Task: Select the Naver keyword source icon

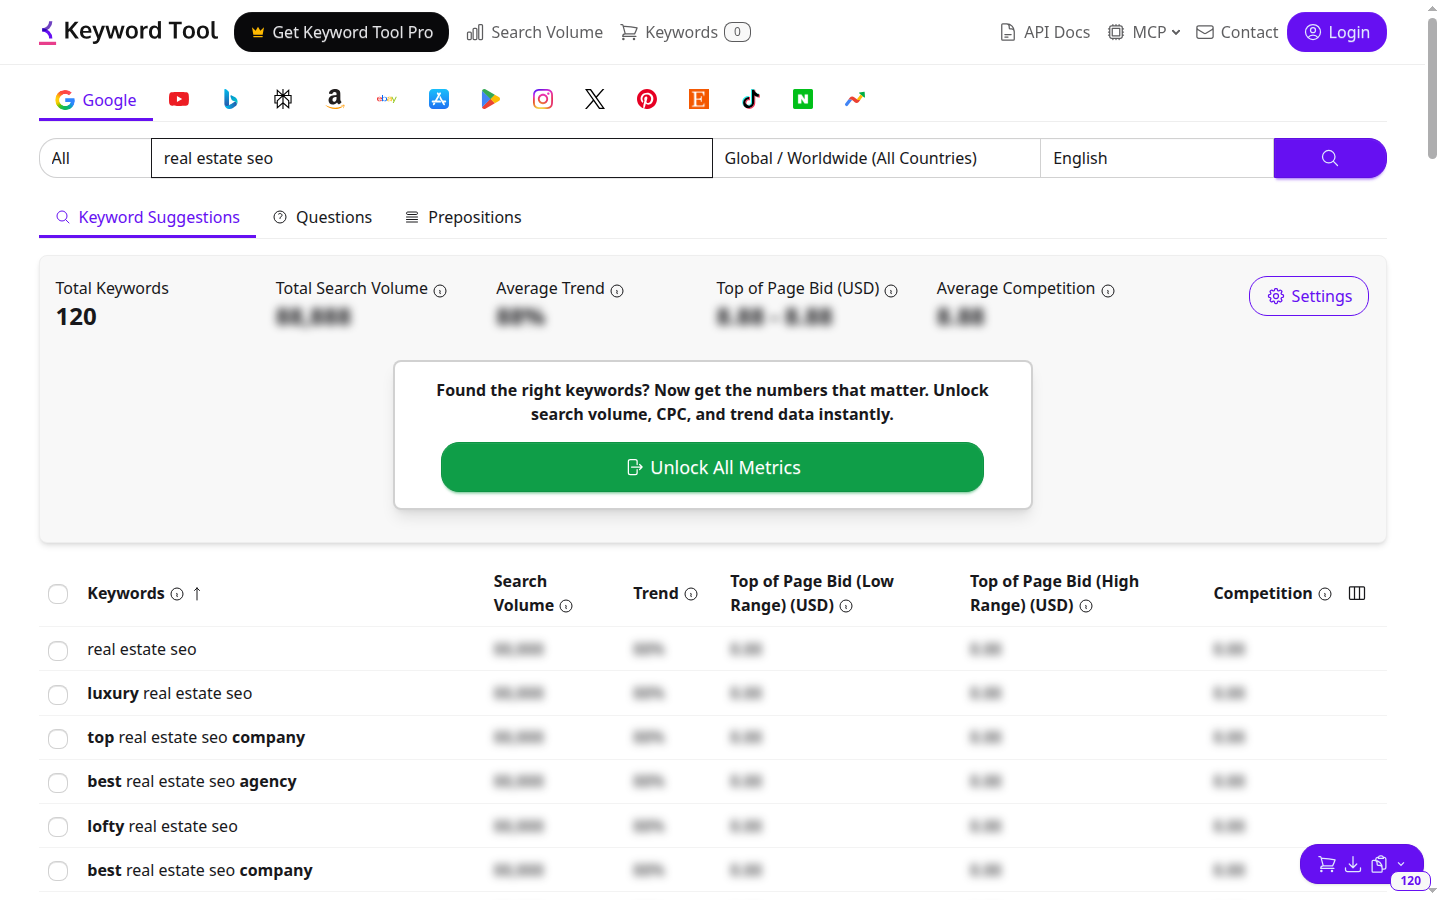Action: point(803,99)
